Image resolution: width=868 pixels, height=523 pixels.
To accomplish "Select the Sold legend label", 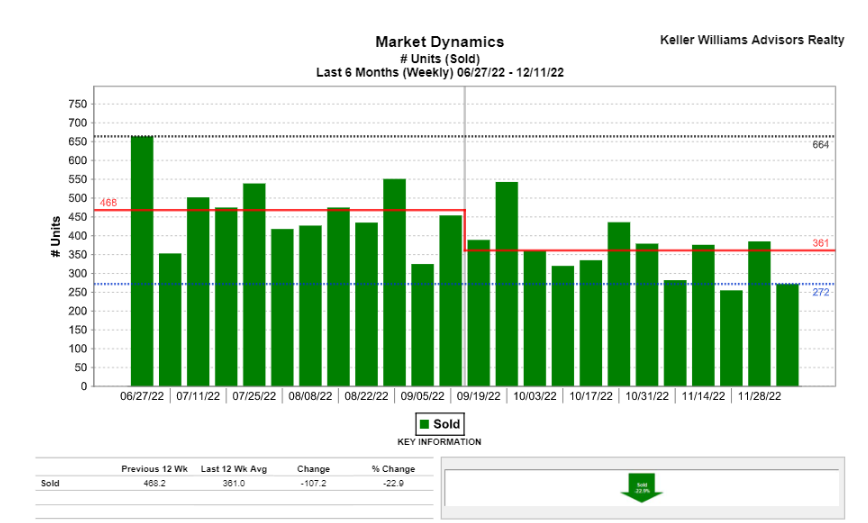I will (446, 424).
